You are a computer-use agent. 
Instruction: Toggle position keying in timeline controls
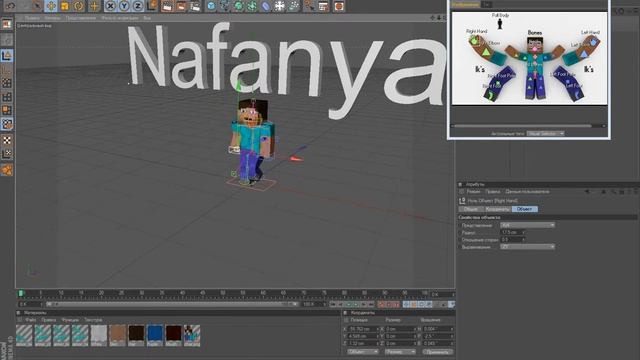[x=406, y=304]
